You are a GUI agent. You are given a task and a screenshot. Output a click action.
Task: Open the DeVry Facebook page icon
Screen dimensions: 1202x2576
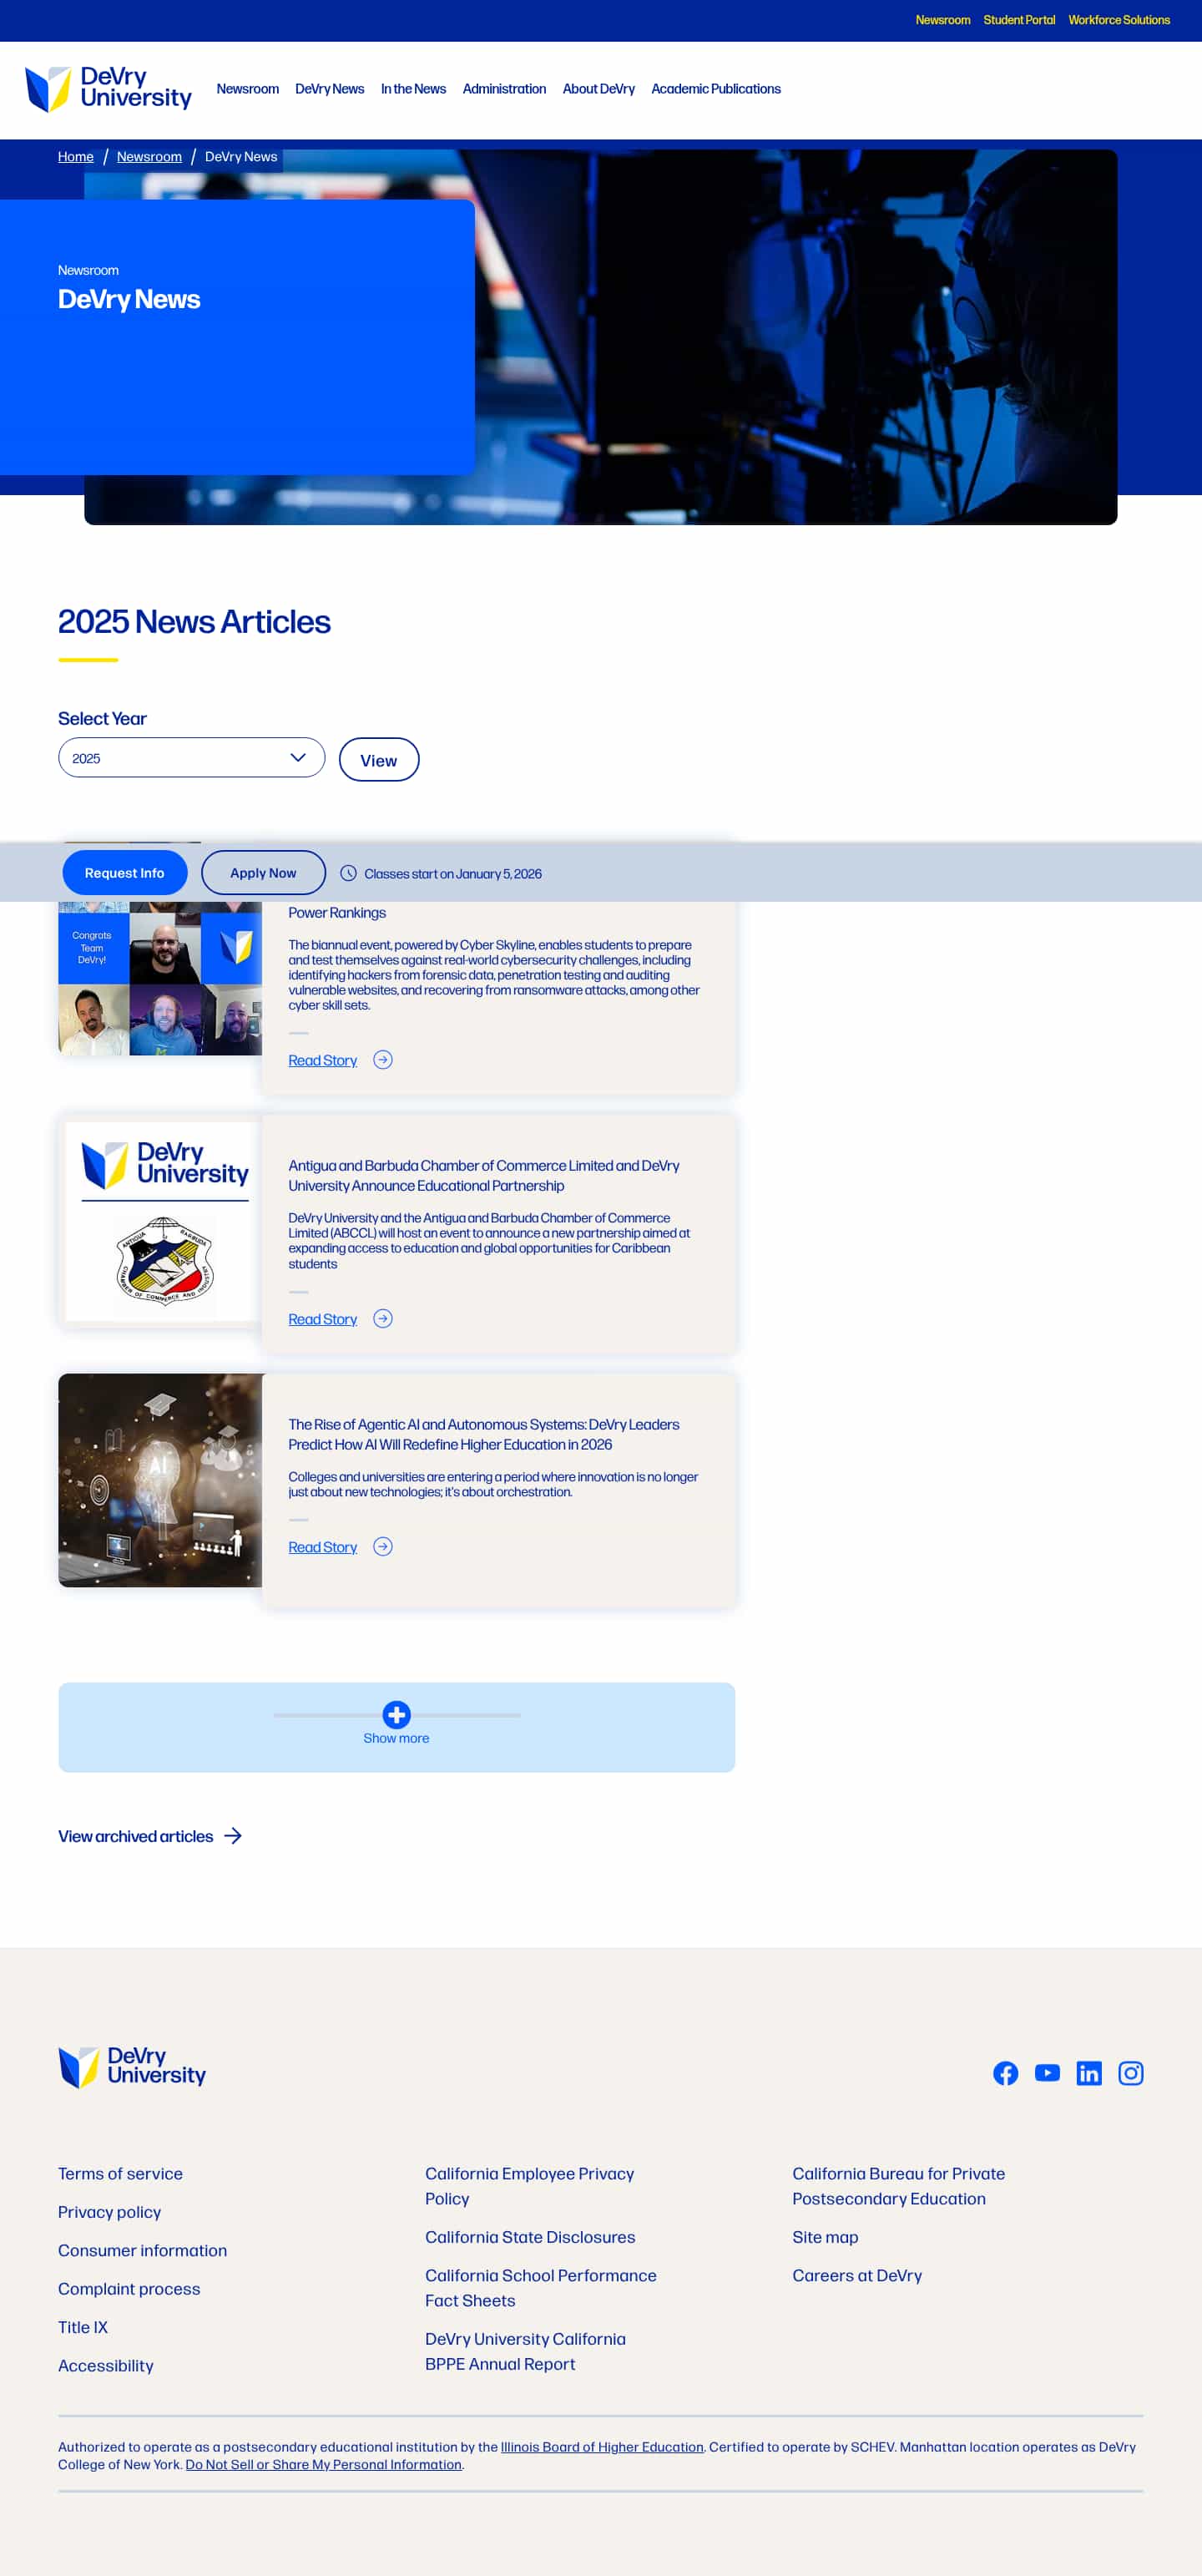1005,2073
